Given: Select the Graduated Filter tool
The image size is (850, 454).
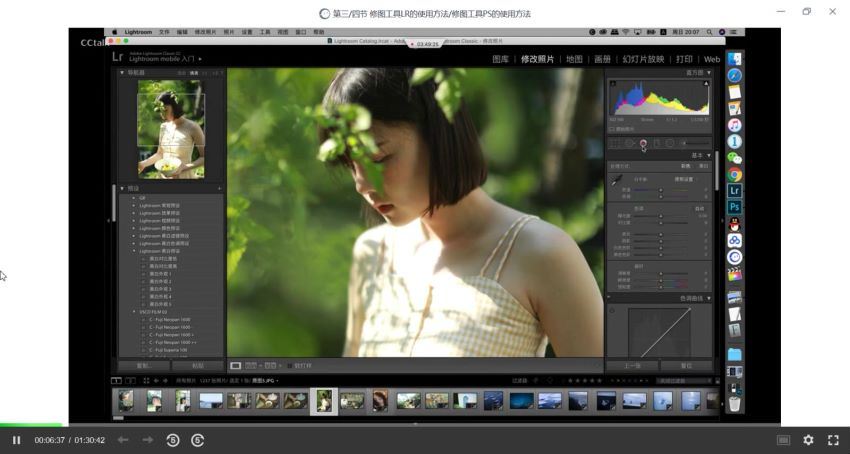Looking at the screenshot, I should (656, 143).
